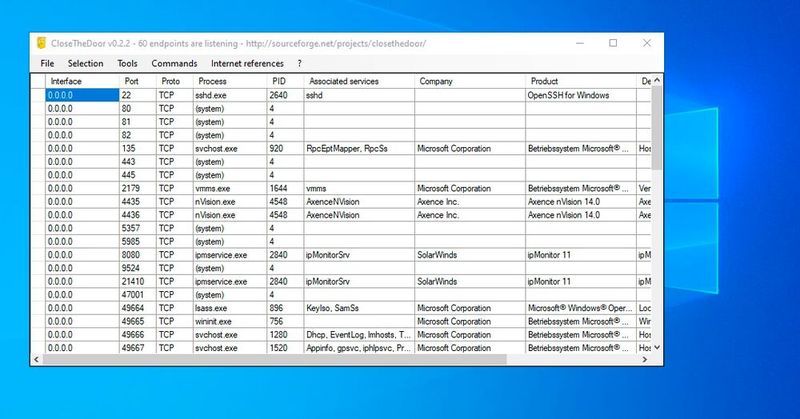Image resolution: width=800 pixels, height=419 pixels.
Task: Click the horizontal scrollbar thumb
Action: coord(274,360)
